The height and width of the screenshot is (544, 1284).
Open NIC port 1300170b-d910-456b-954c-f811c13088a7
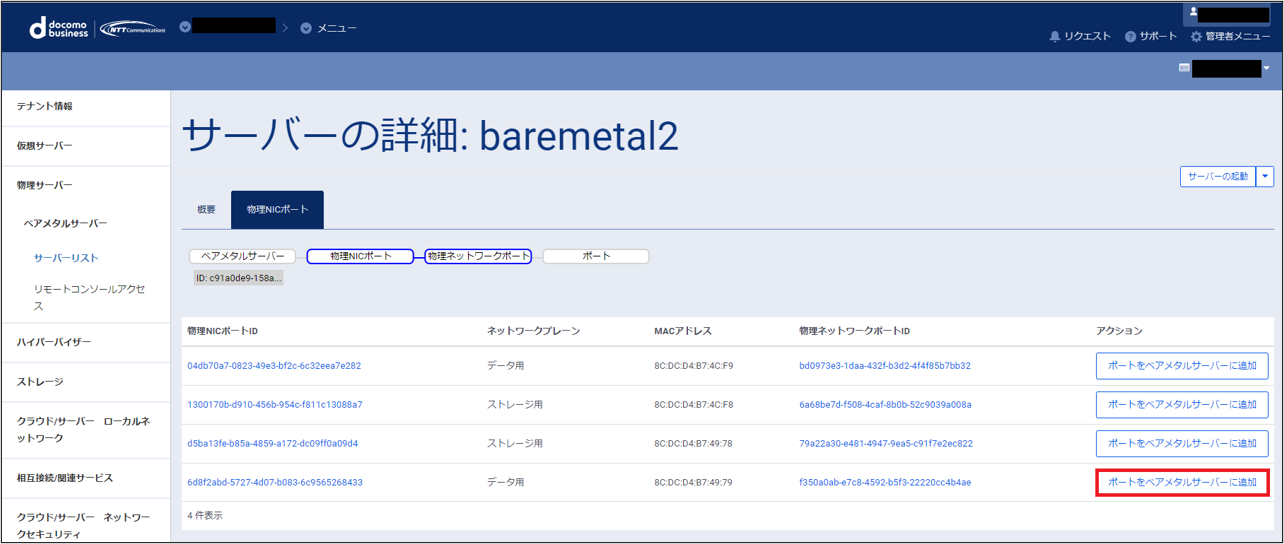(x=275, y=405)
